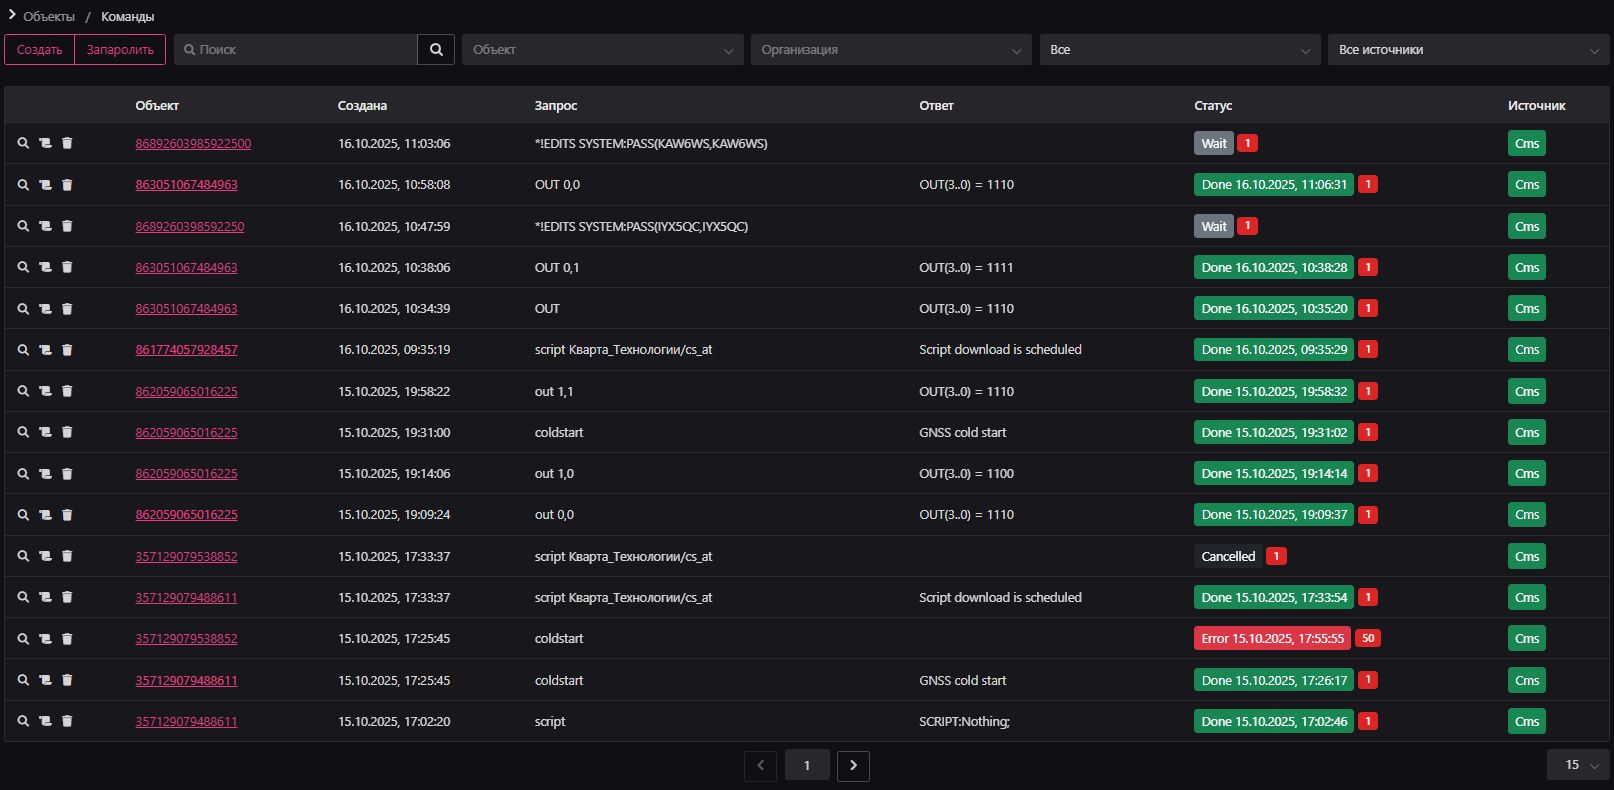Open the Все источники source dropdown
The height and width of the screenshot is (790, 1614).
(1468, 49)
